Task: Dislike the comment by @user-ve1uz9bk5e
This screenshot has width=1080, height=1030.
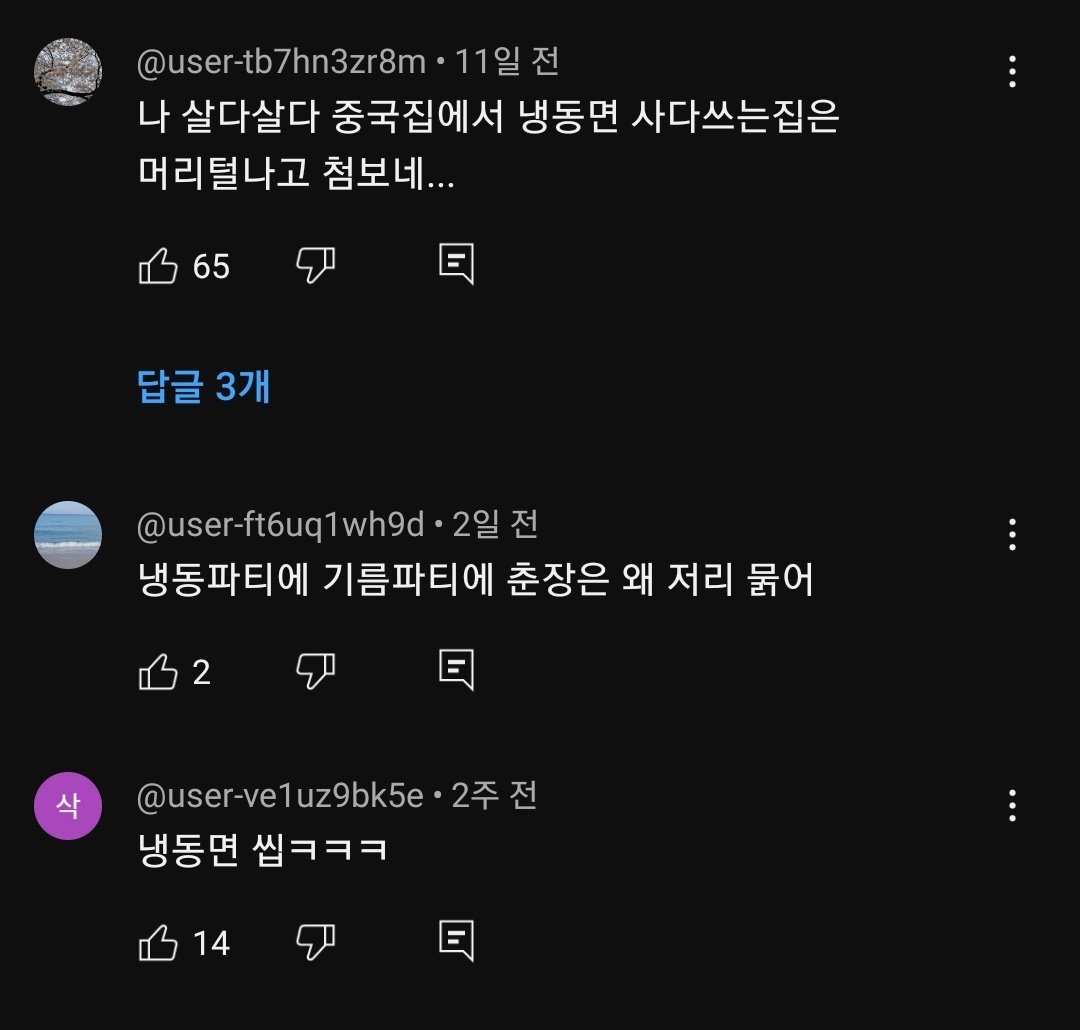Action: pos(315,941)
